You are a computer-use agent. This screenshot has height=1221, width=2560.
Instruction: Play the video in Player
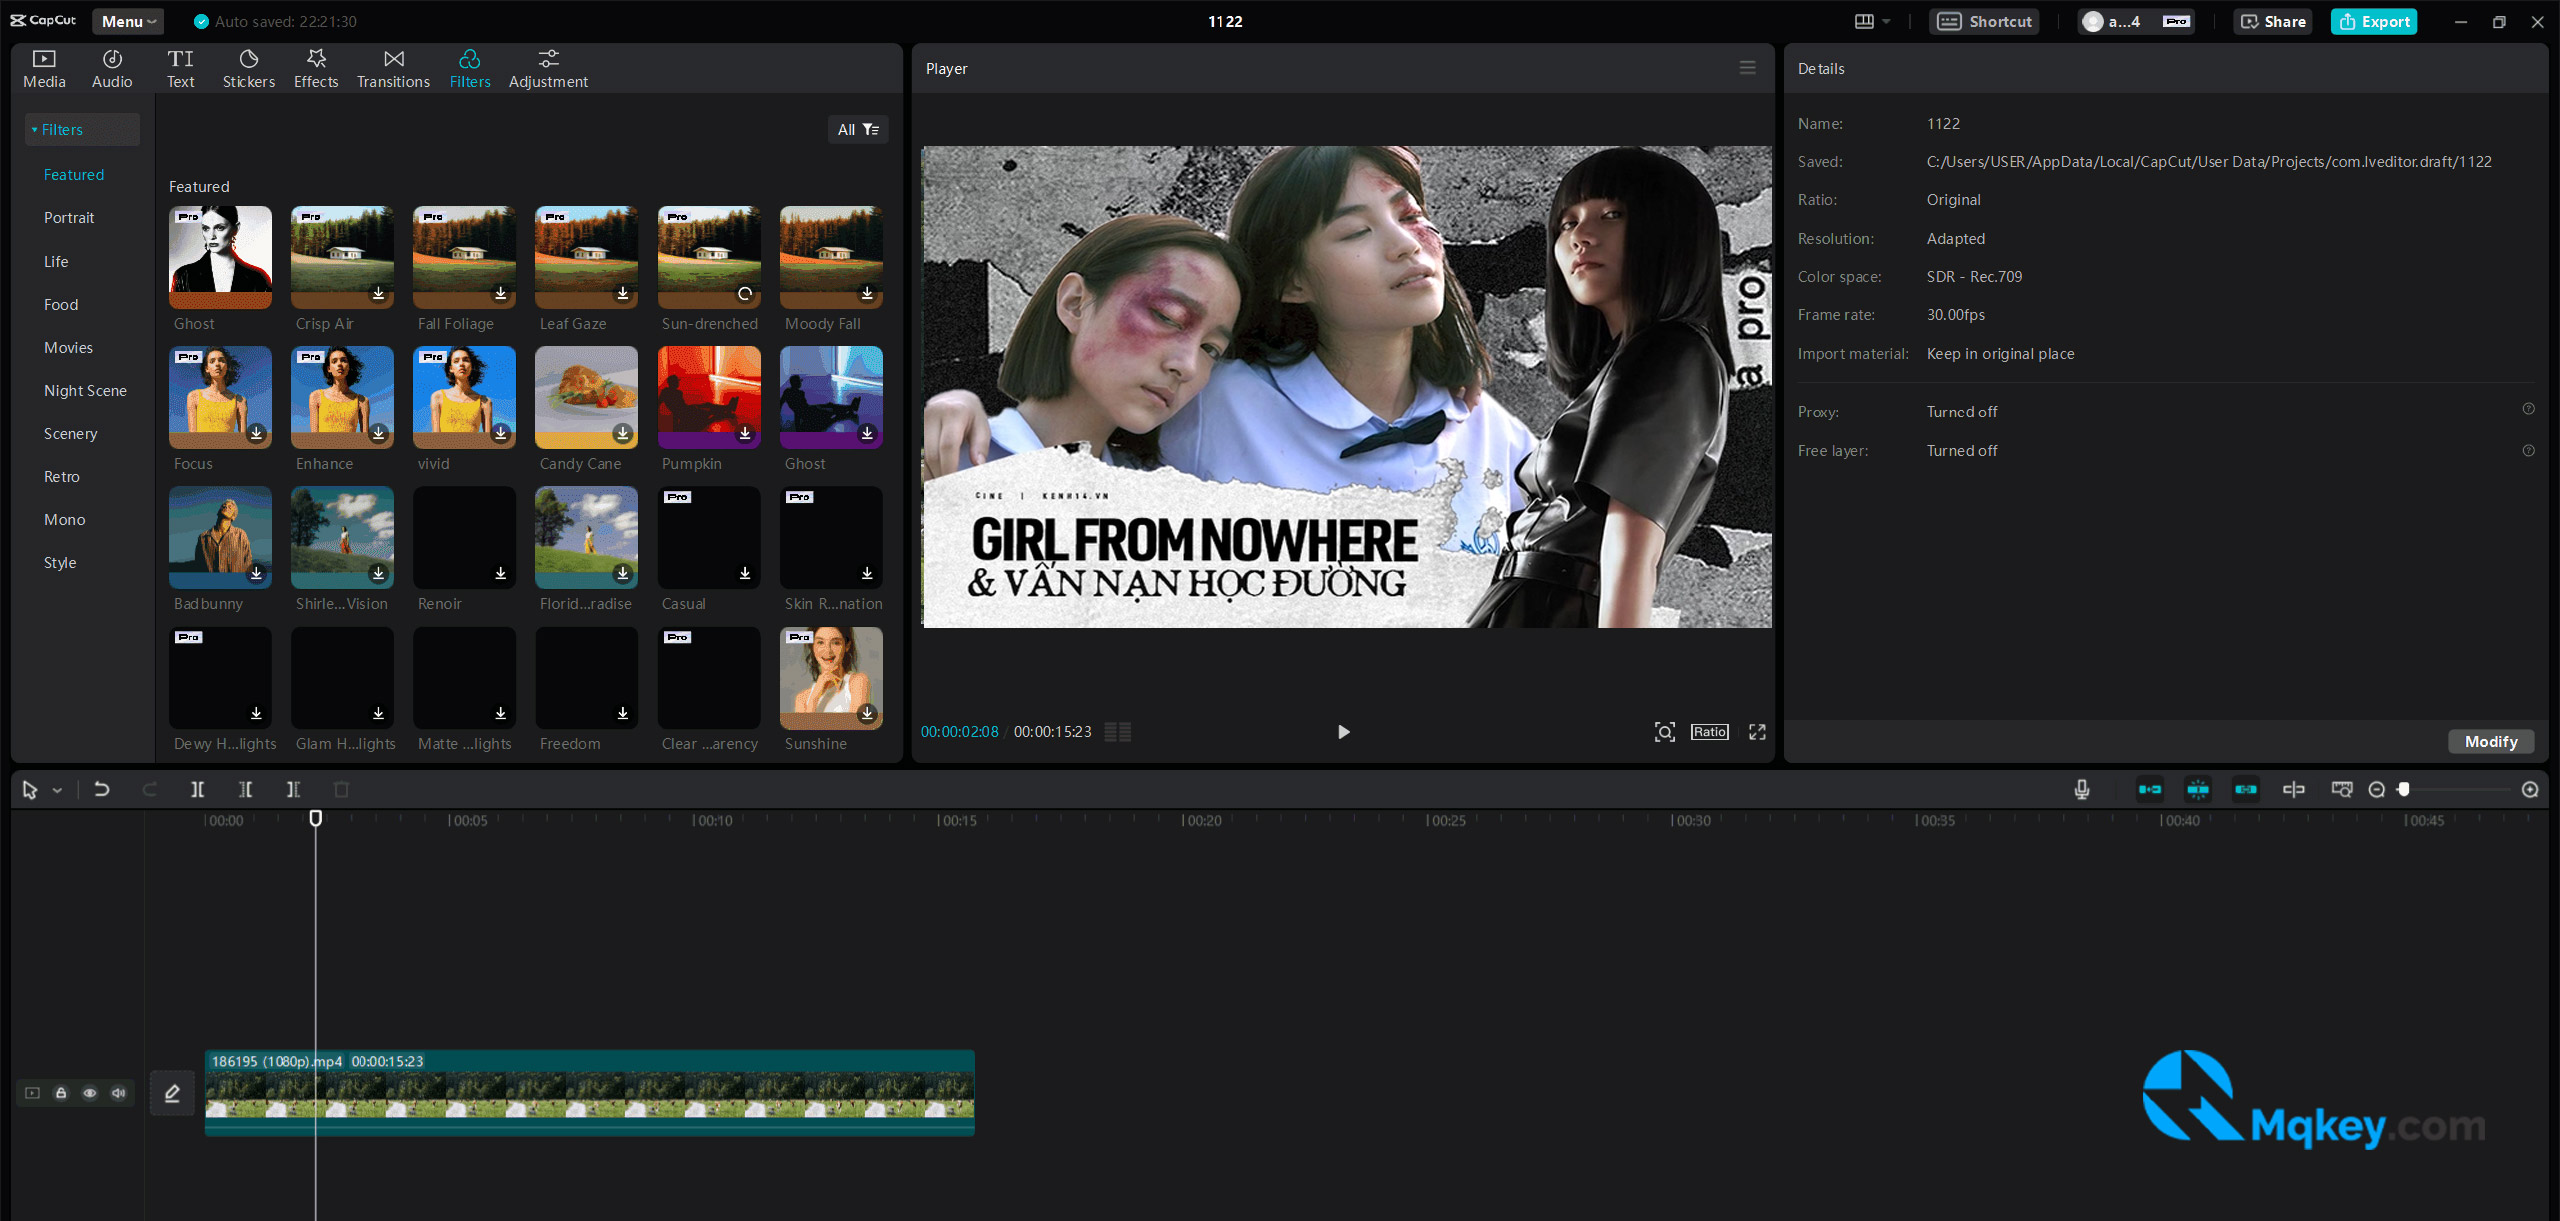point(1343,732)
